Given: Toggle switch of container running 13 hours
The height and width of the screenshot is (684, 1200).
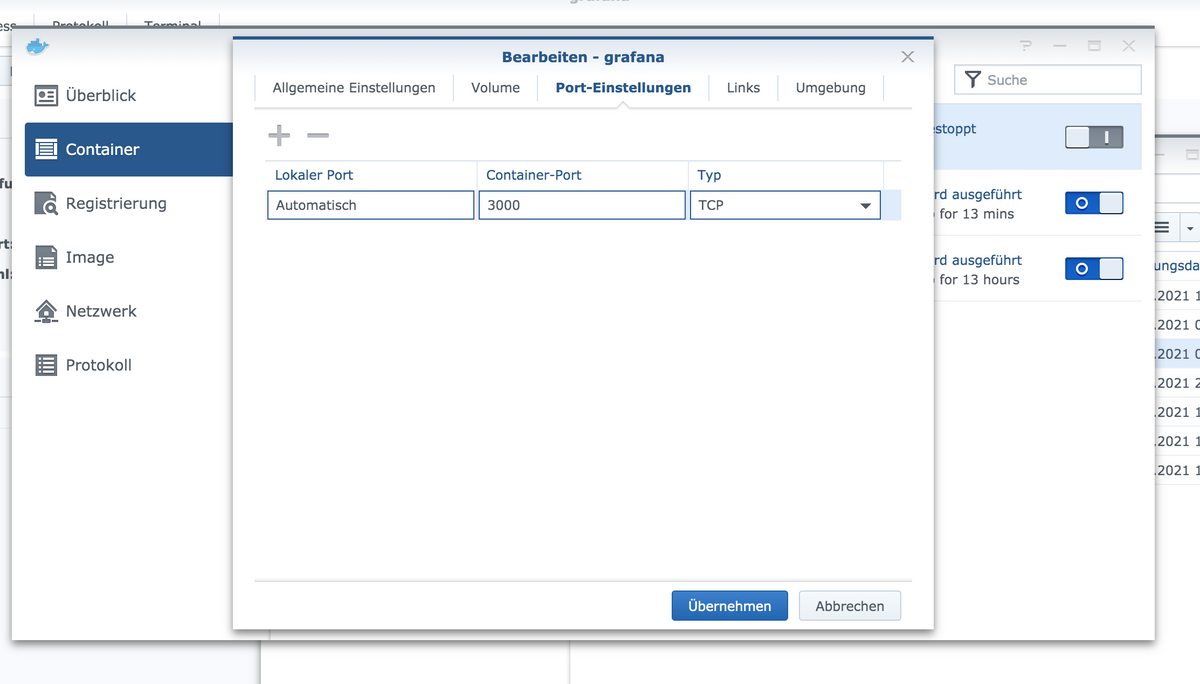Looking at the screenshot, I should [x=1094, y=269].
